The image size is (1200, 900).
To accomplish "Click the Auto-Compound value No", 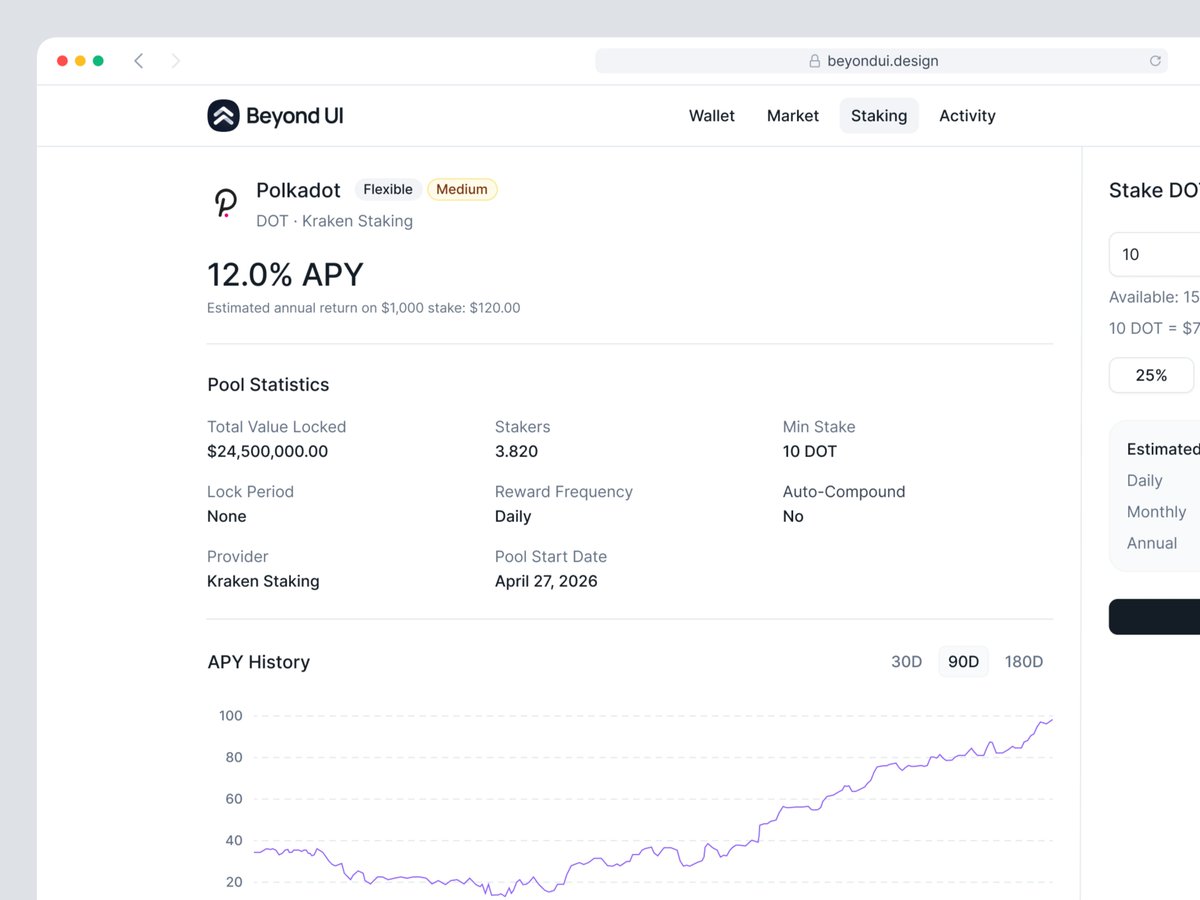I will pos(793,516).
